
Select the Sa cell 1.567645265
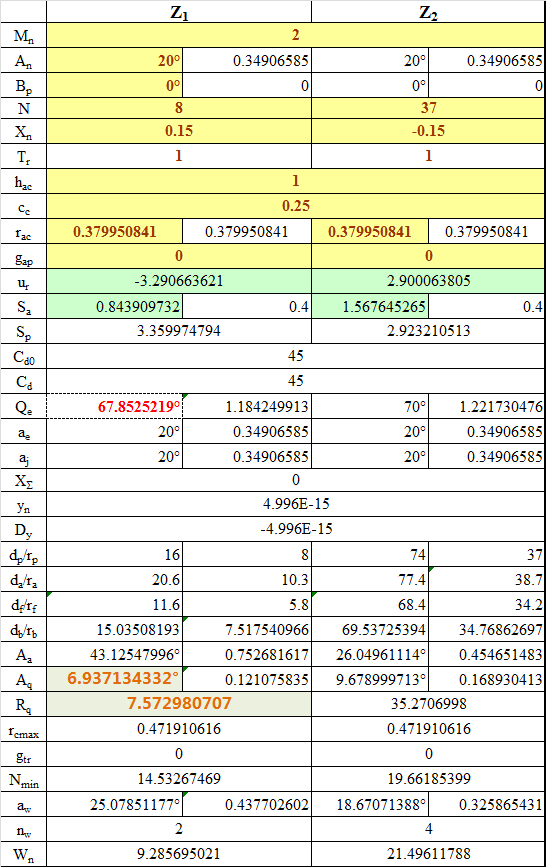pos(370,306)
